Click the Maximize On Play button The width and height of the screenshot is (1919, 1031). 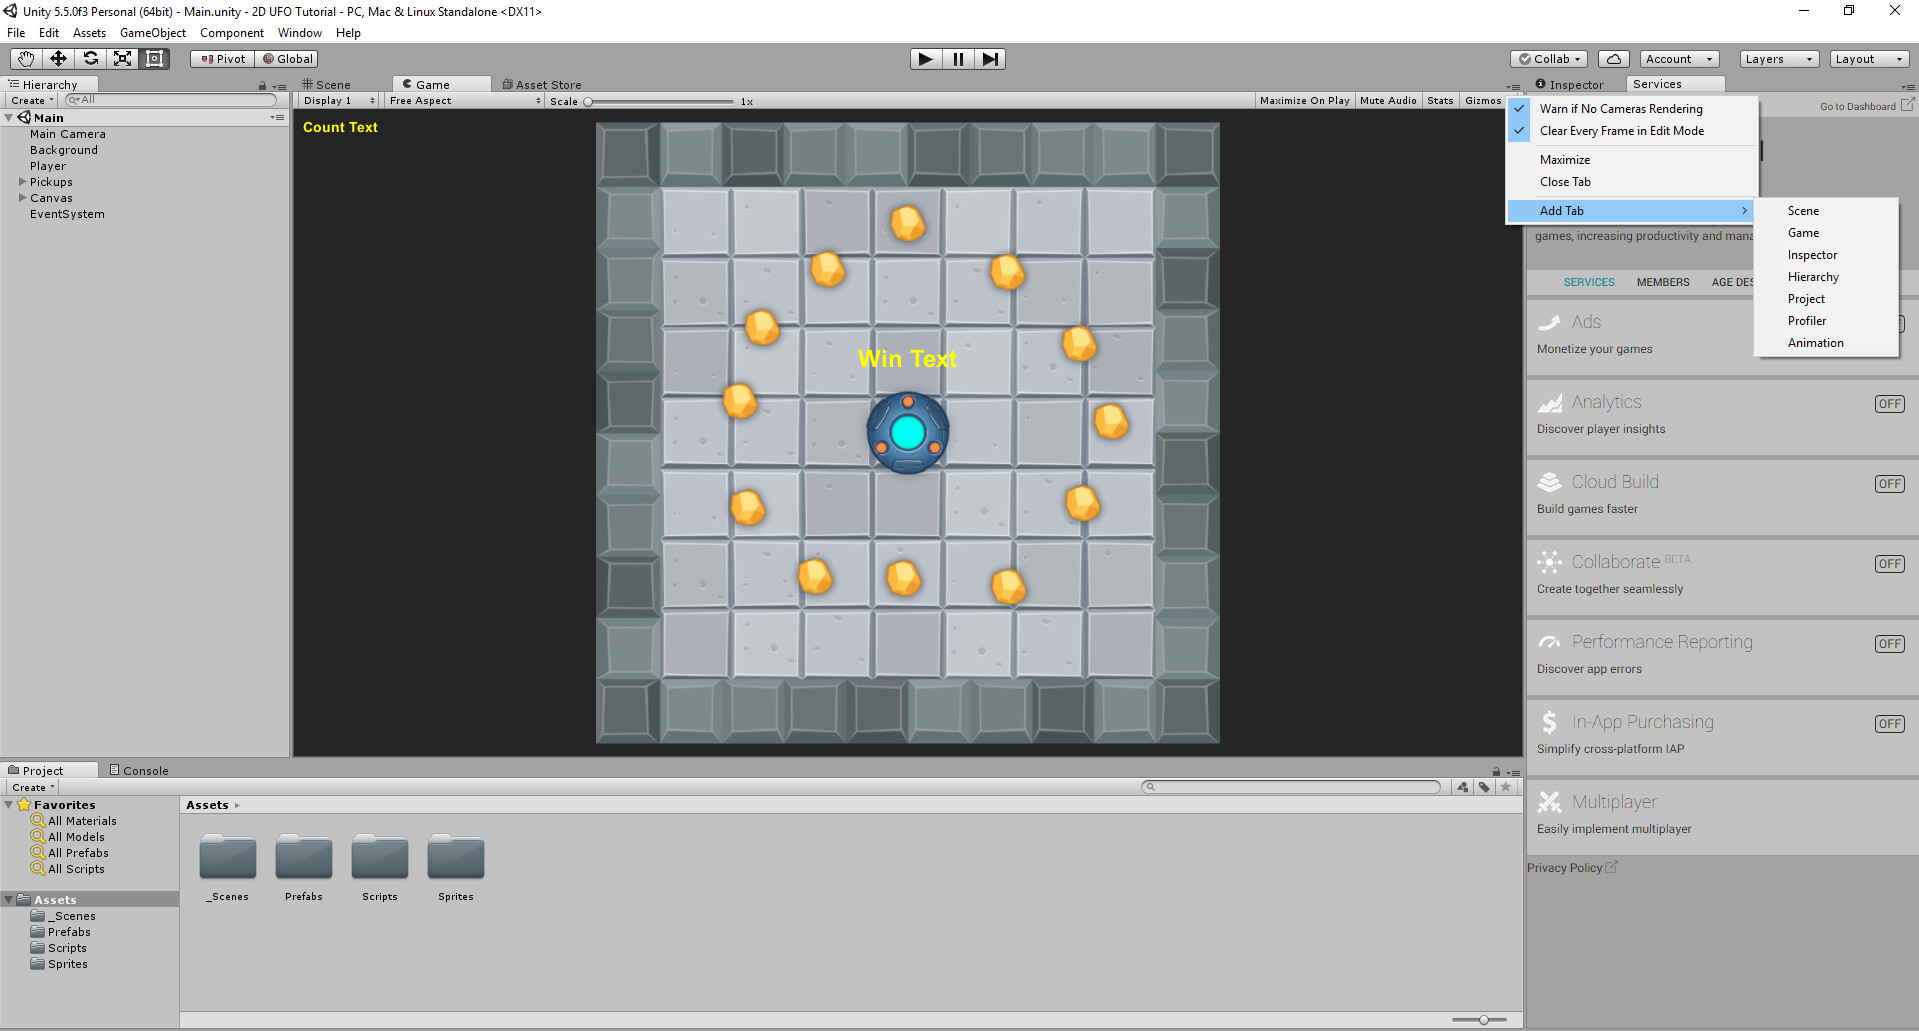1303,100
